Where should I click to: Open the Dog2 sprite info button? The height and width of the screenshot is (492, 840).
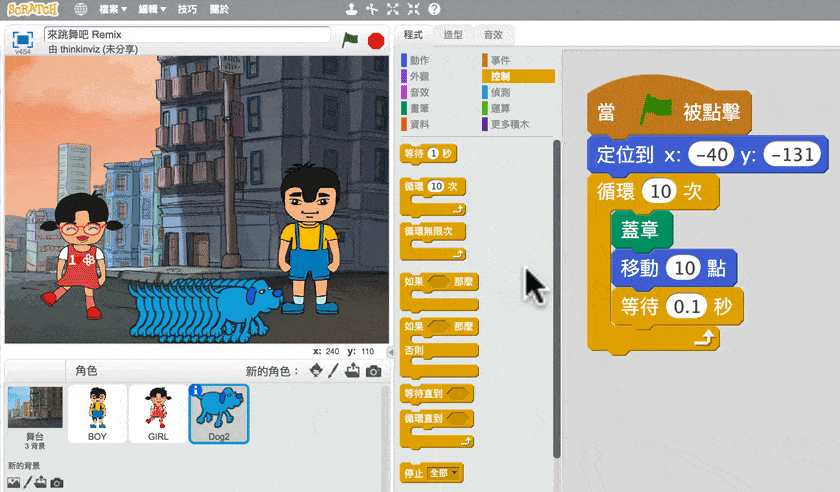tap(196, 391)
